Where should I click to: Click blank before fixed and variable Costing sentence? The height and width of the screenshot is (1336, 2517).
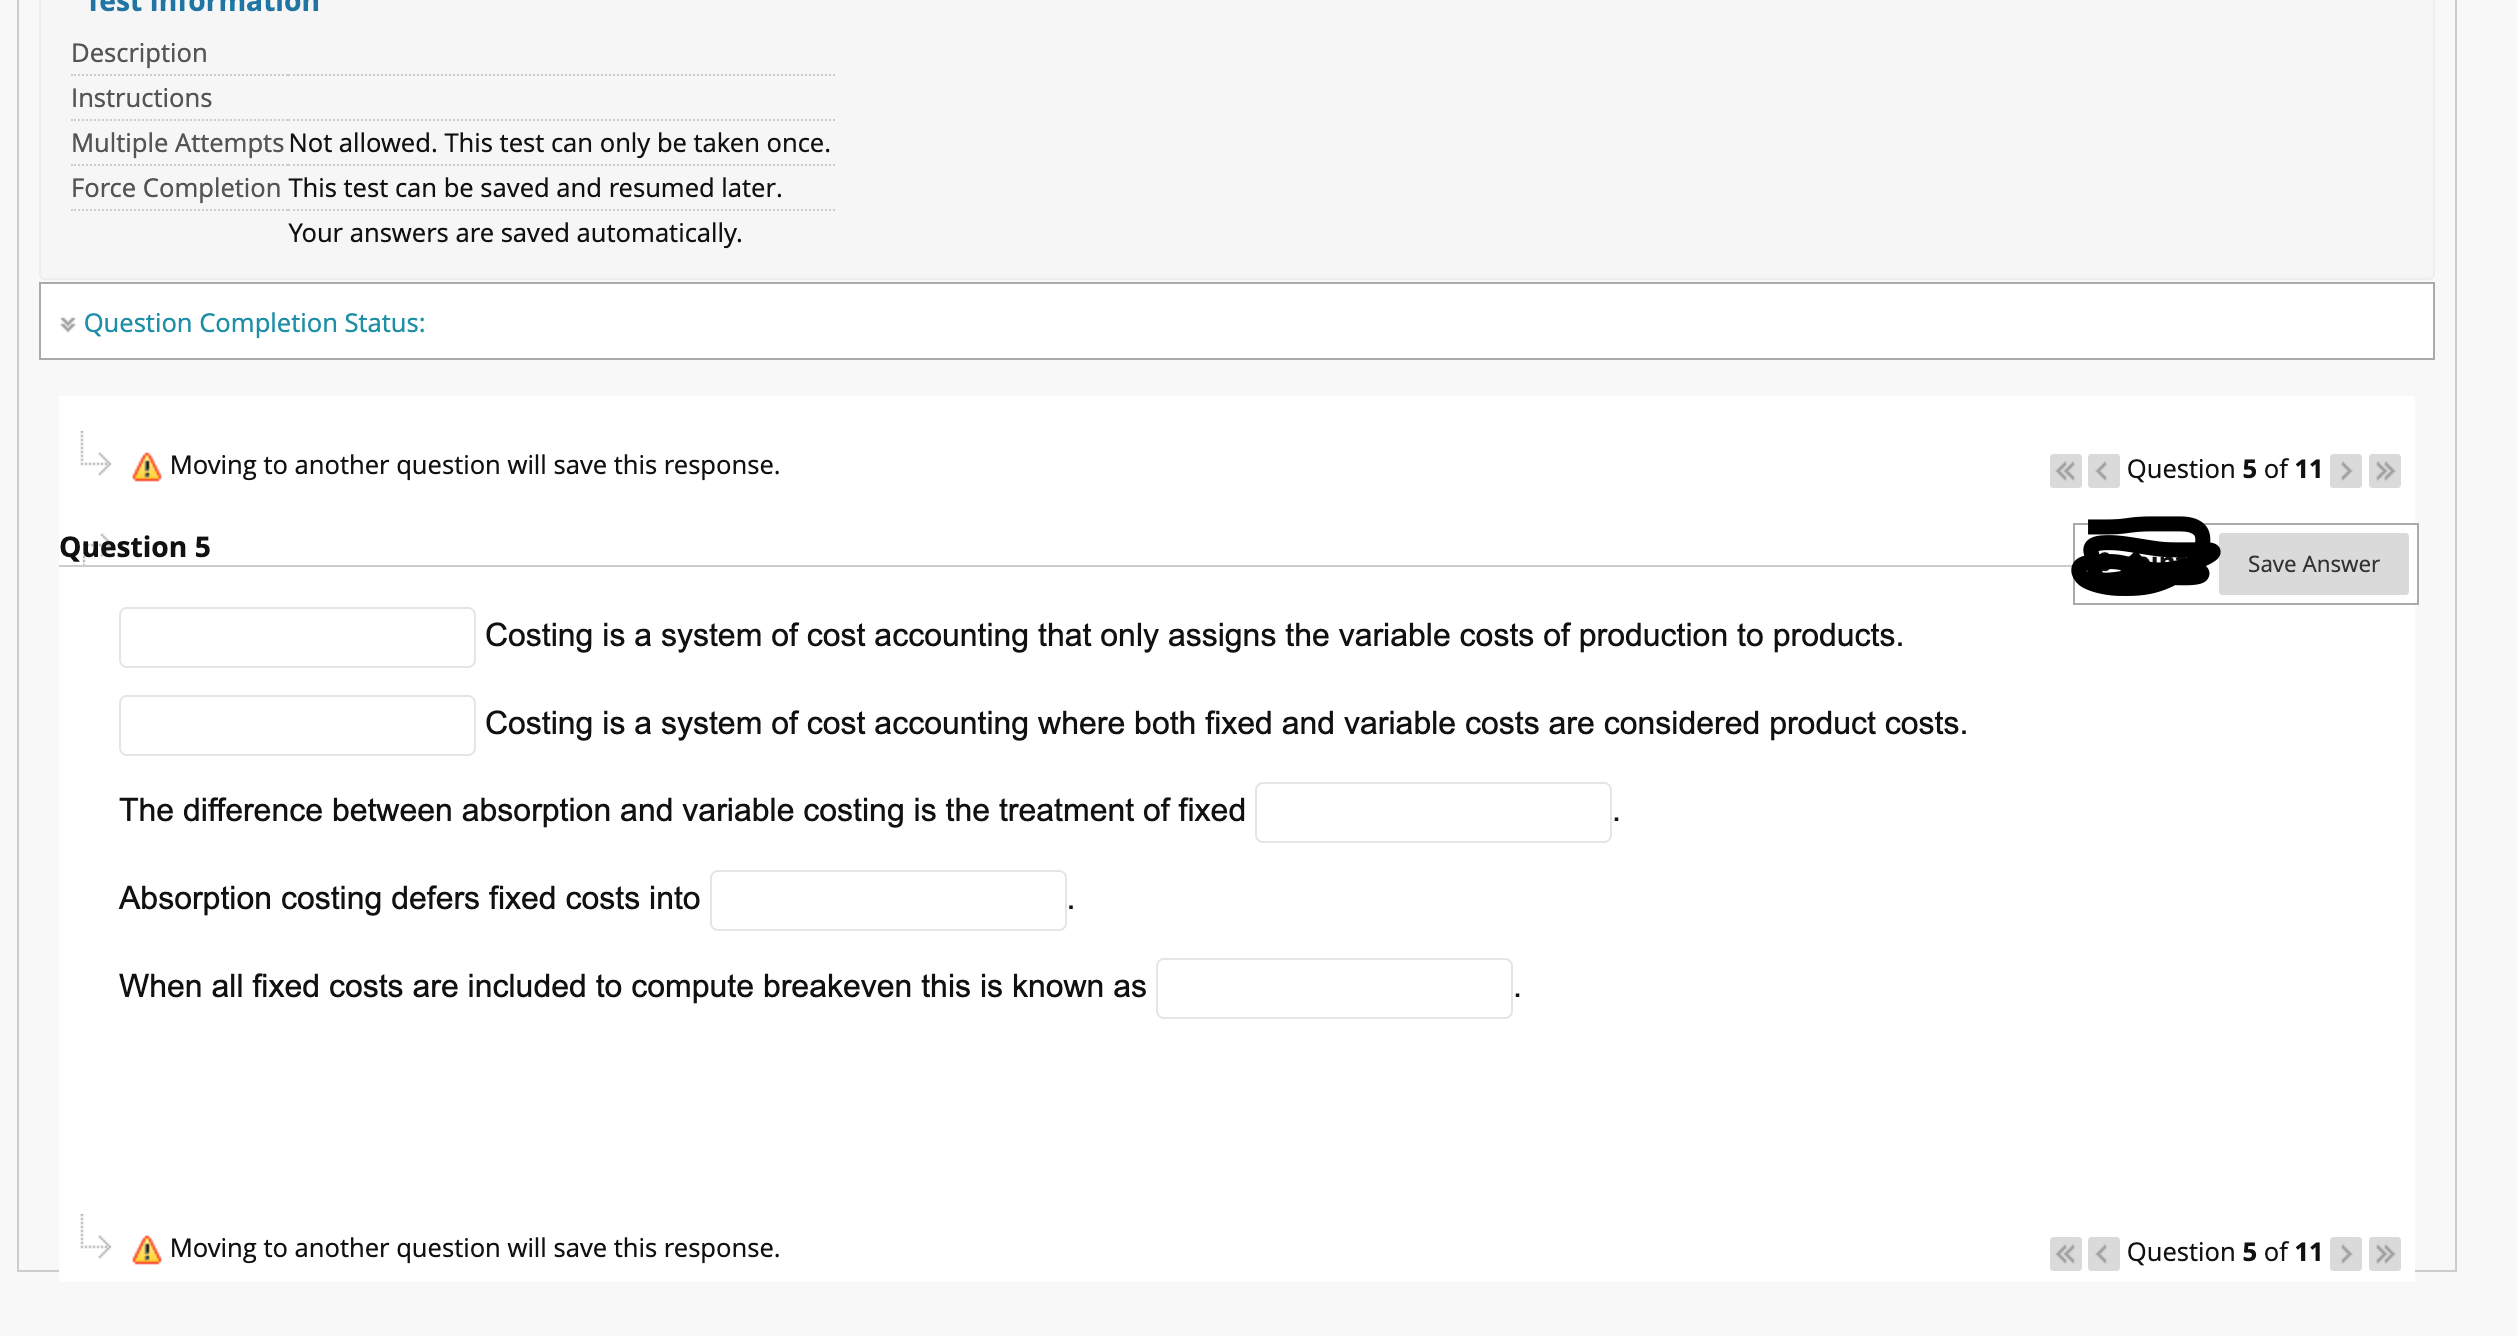297,725
